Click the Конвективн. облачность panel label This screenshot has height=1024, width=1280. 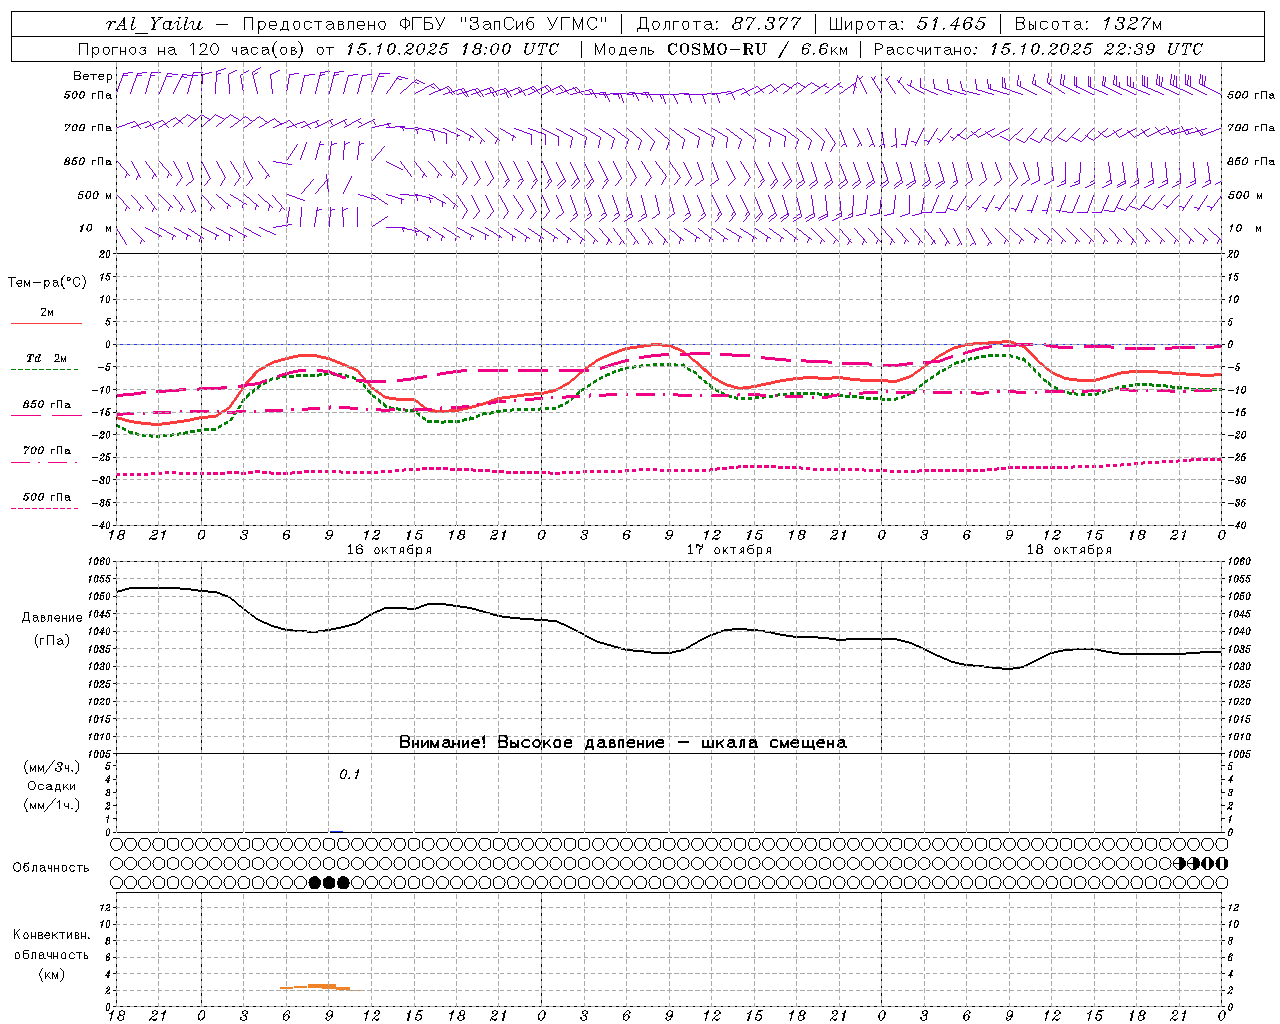pyautogui.click(x=51, y=944)
